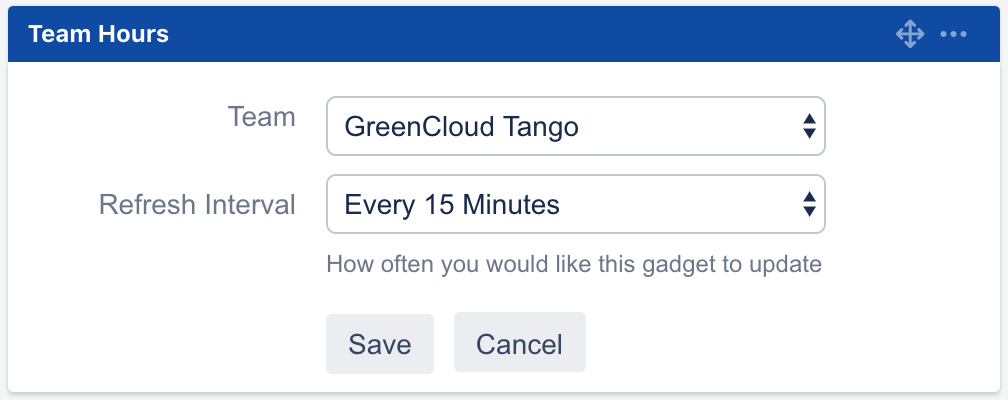1008x400 pixels.
Task: Click the Team field label
Action: 262,117
